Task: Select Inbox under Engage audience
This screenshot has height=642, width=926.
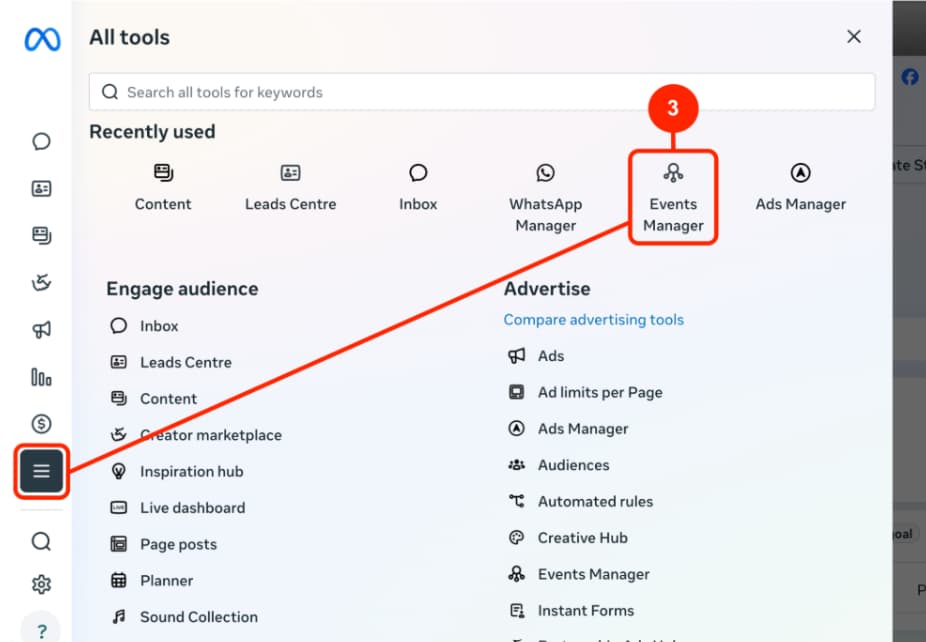Action: [144, 326]
